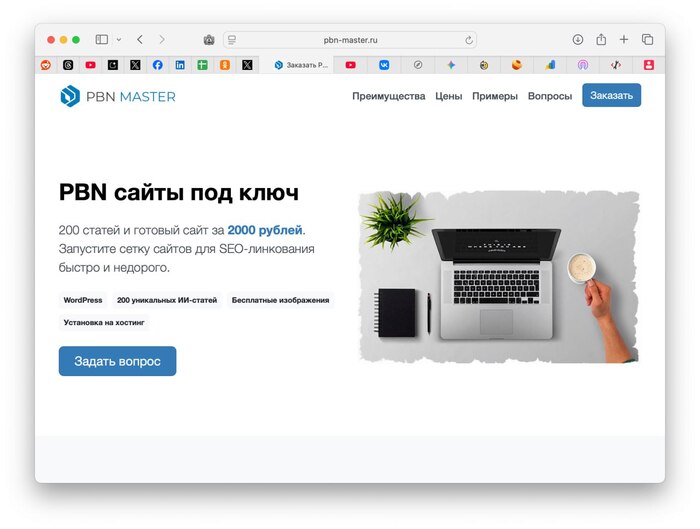Switch to the Reddit pinned tab
This screenshot has width=700, height=529.
pos(46,65)
